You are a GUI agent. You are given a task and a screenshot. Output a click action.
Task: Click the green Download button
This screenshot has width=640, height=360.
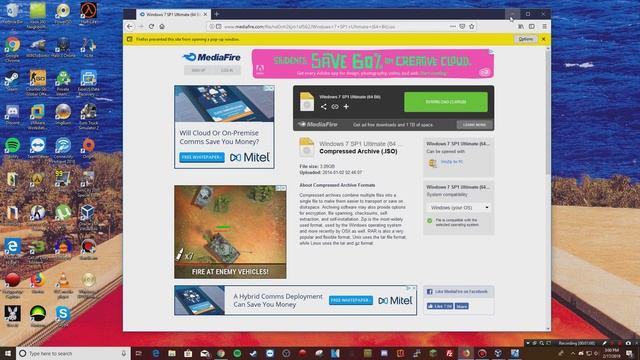[x=445, y=102]
